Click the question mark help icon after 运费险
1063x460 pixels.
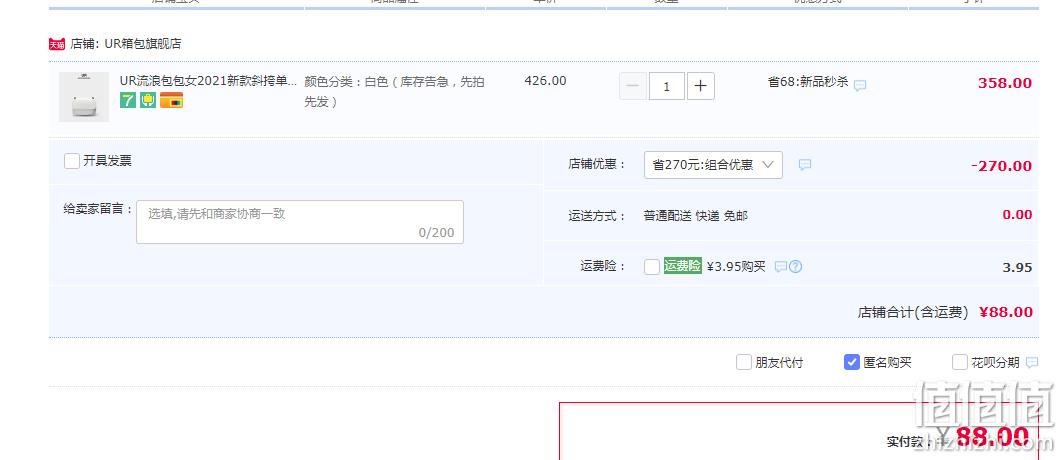[796, 267]
